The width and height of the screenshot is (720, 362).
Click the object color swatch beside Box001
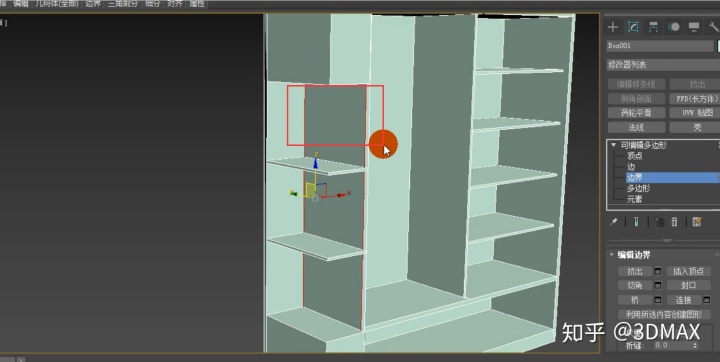tap(719, 46)
